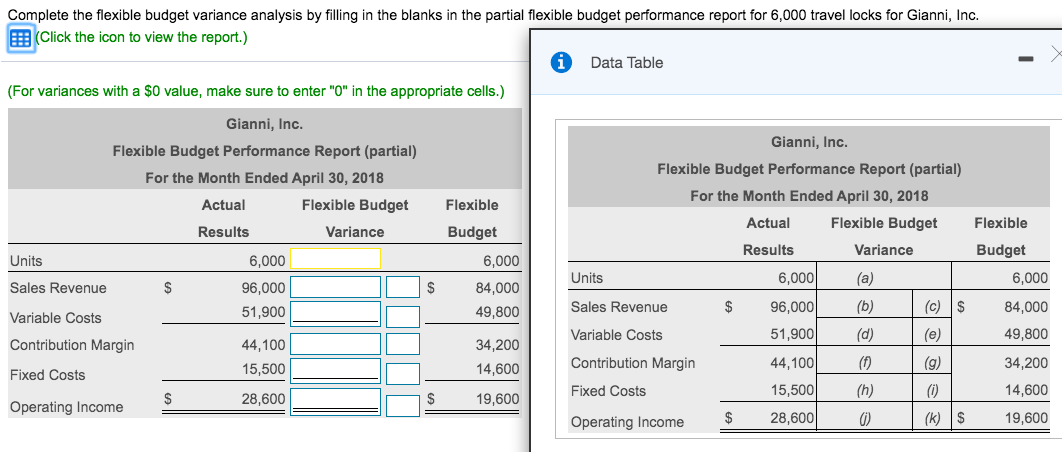Click 51,900 actual variable costs in main report

(x=263, y=312)
